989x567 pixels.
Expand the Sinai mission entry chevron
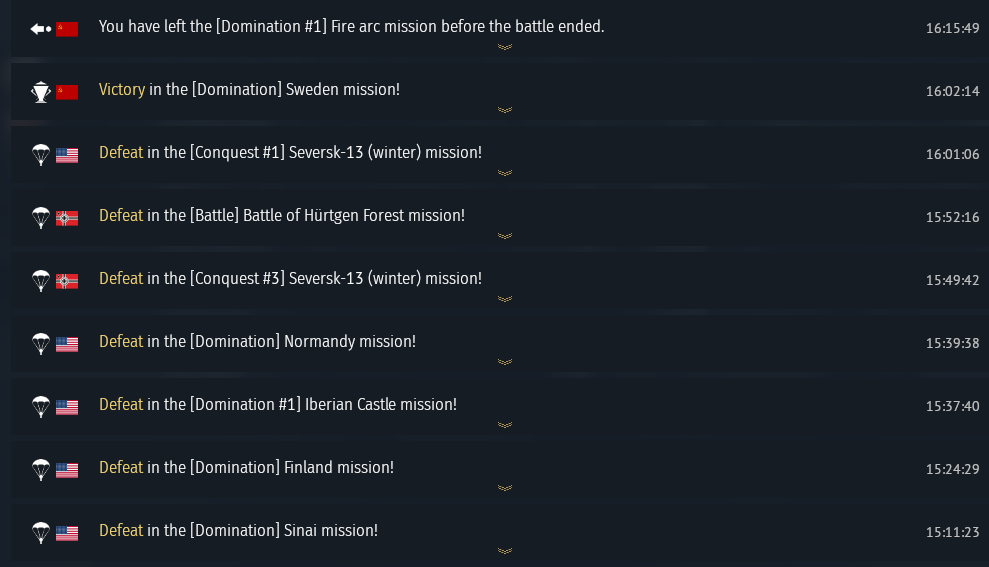tap(505, 551)
